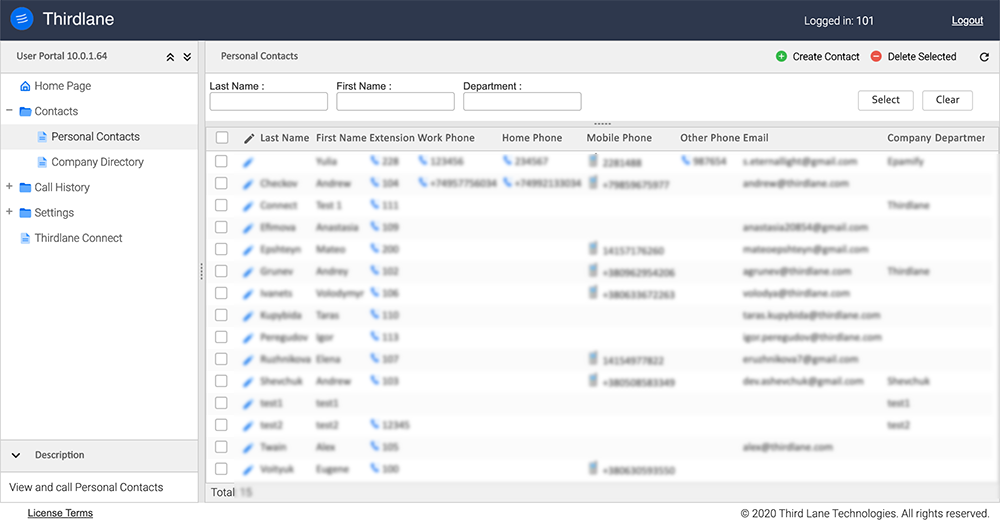Edit the Shevchuk contact with pencil icon
The image size is (1000, 524).
point(248,382)
